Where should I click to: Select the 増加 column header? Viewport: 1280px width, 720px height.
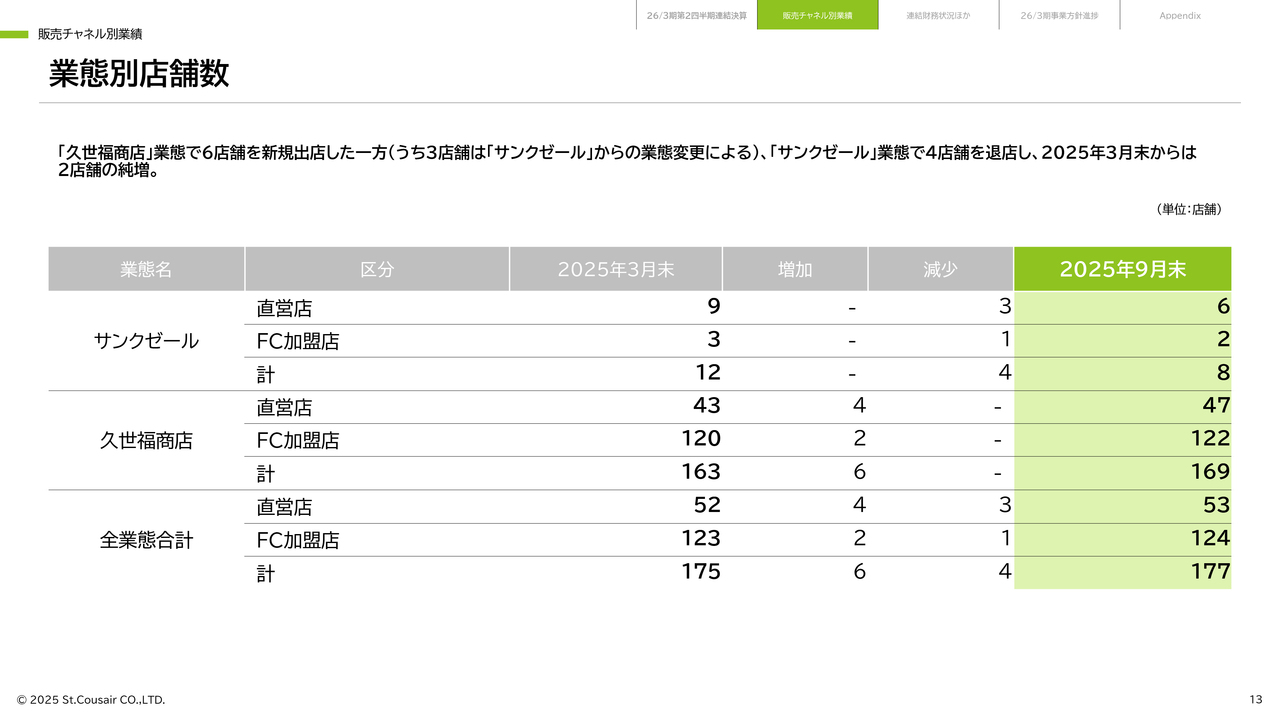pos(795,269)
